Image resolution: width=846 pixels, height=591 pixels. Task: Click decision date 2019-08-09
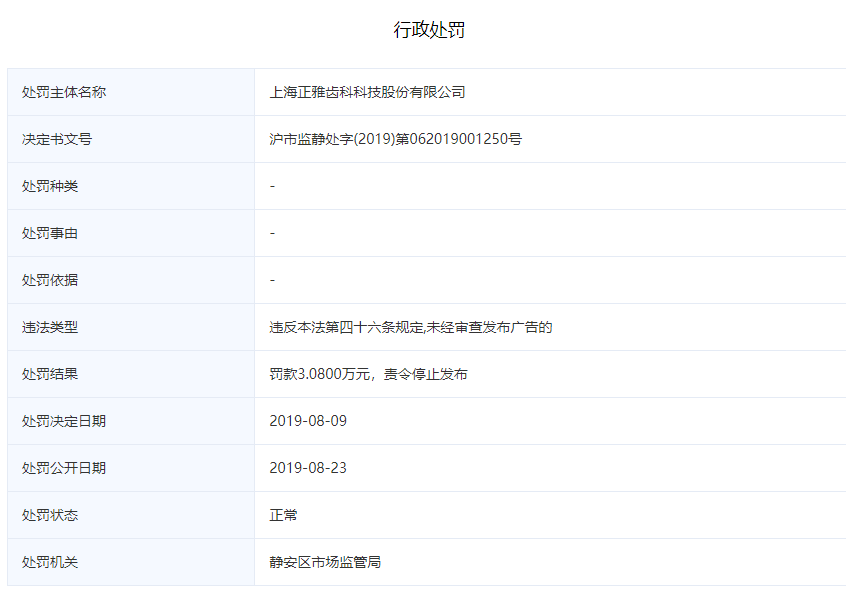coord(308,421)
